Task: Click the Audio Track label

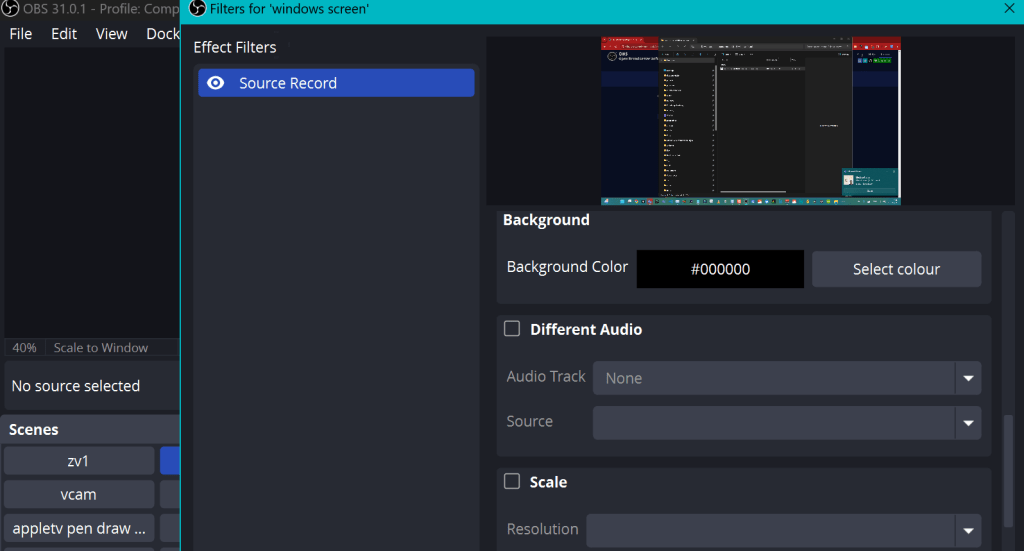Action: click(x=546, y=377)
